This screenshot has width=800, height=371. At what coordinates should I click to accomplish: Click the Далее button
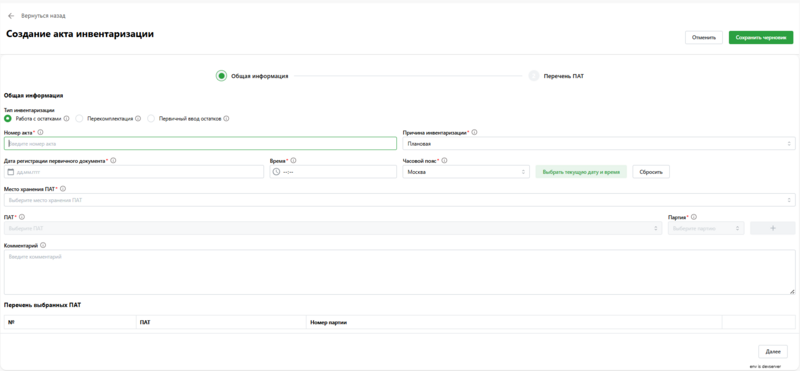(x=773, y=352)
